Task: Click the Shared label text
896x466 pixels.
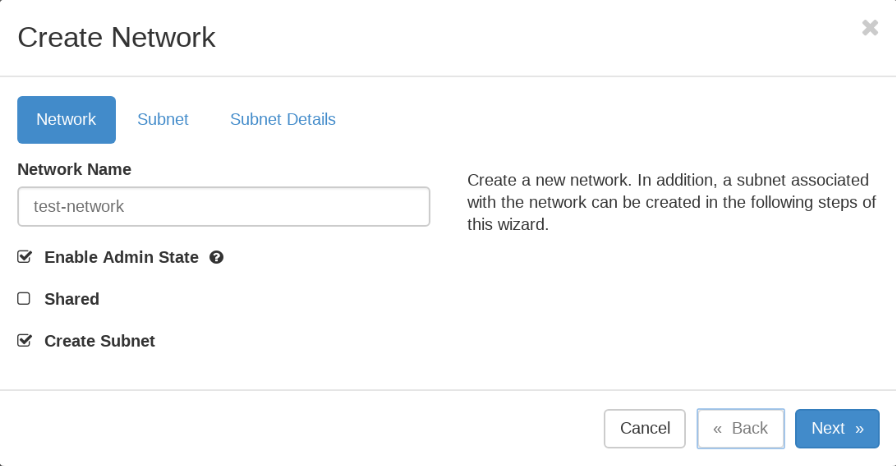Action: tap(72, 299)
